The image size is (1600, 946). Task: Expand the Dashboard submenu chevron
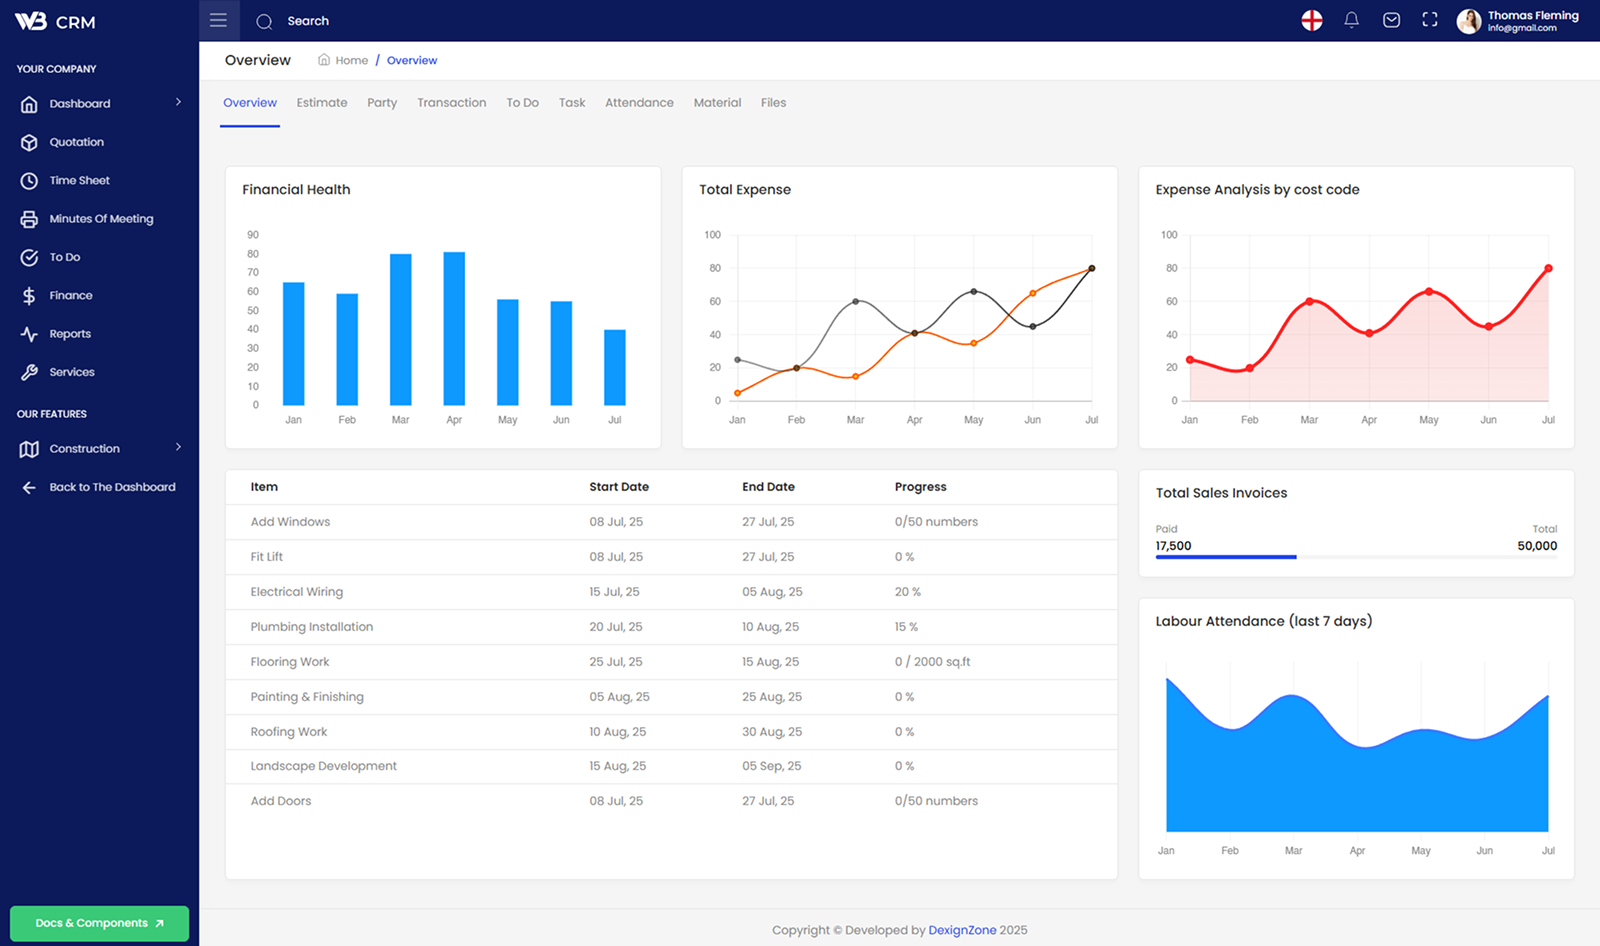(x=178, y=102)
